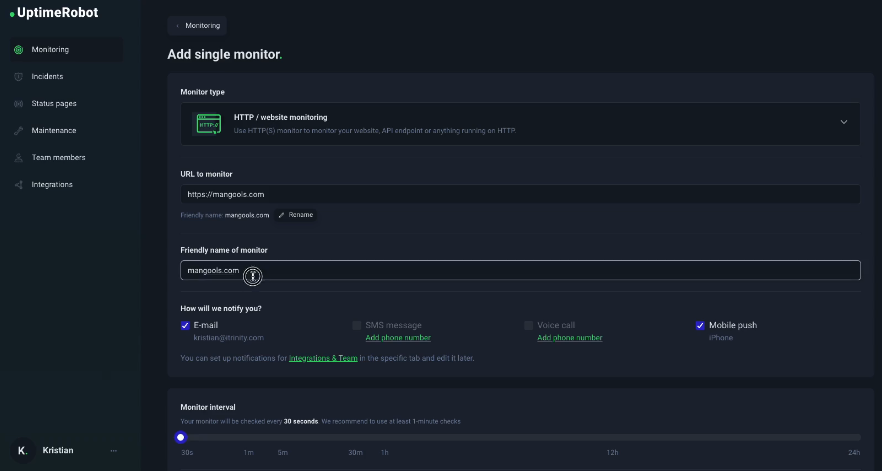Click the Incidents shield icon

pyautogui.click(x=18, y=77)
